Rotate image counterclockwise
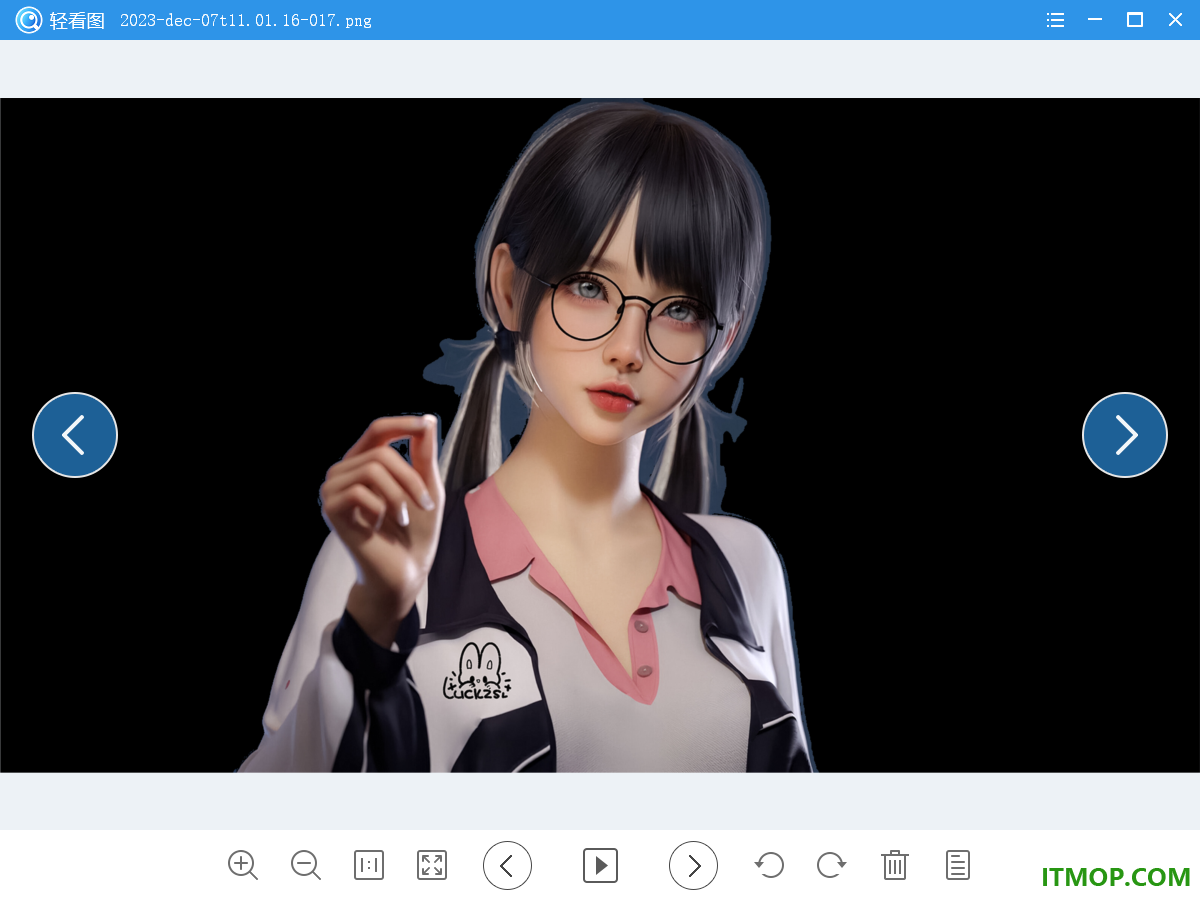Screen dimensions: 1200x900 pos(769,865)
